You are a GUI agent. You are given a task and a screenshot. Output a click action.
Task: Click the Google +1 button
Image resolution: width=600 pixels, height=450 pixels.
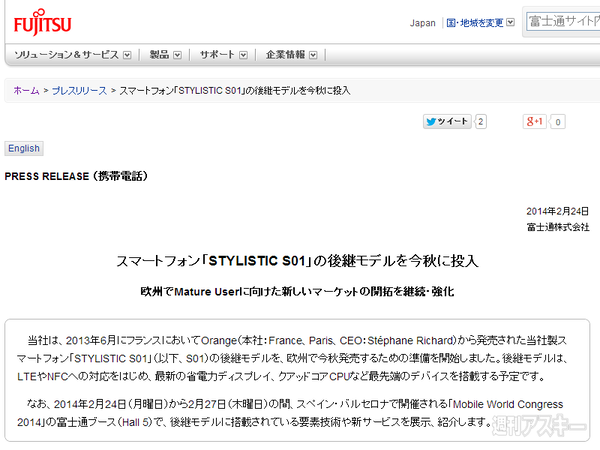click(535, 122)
